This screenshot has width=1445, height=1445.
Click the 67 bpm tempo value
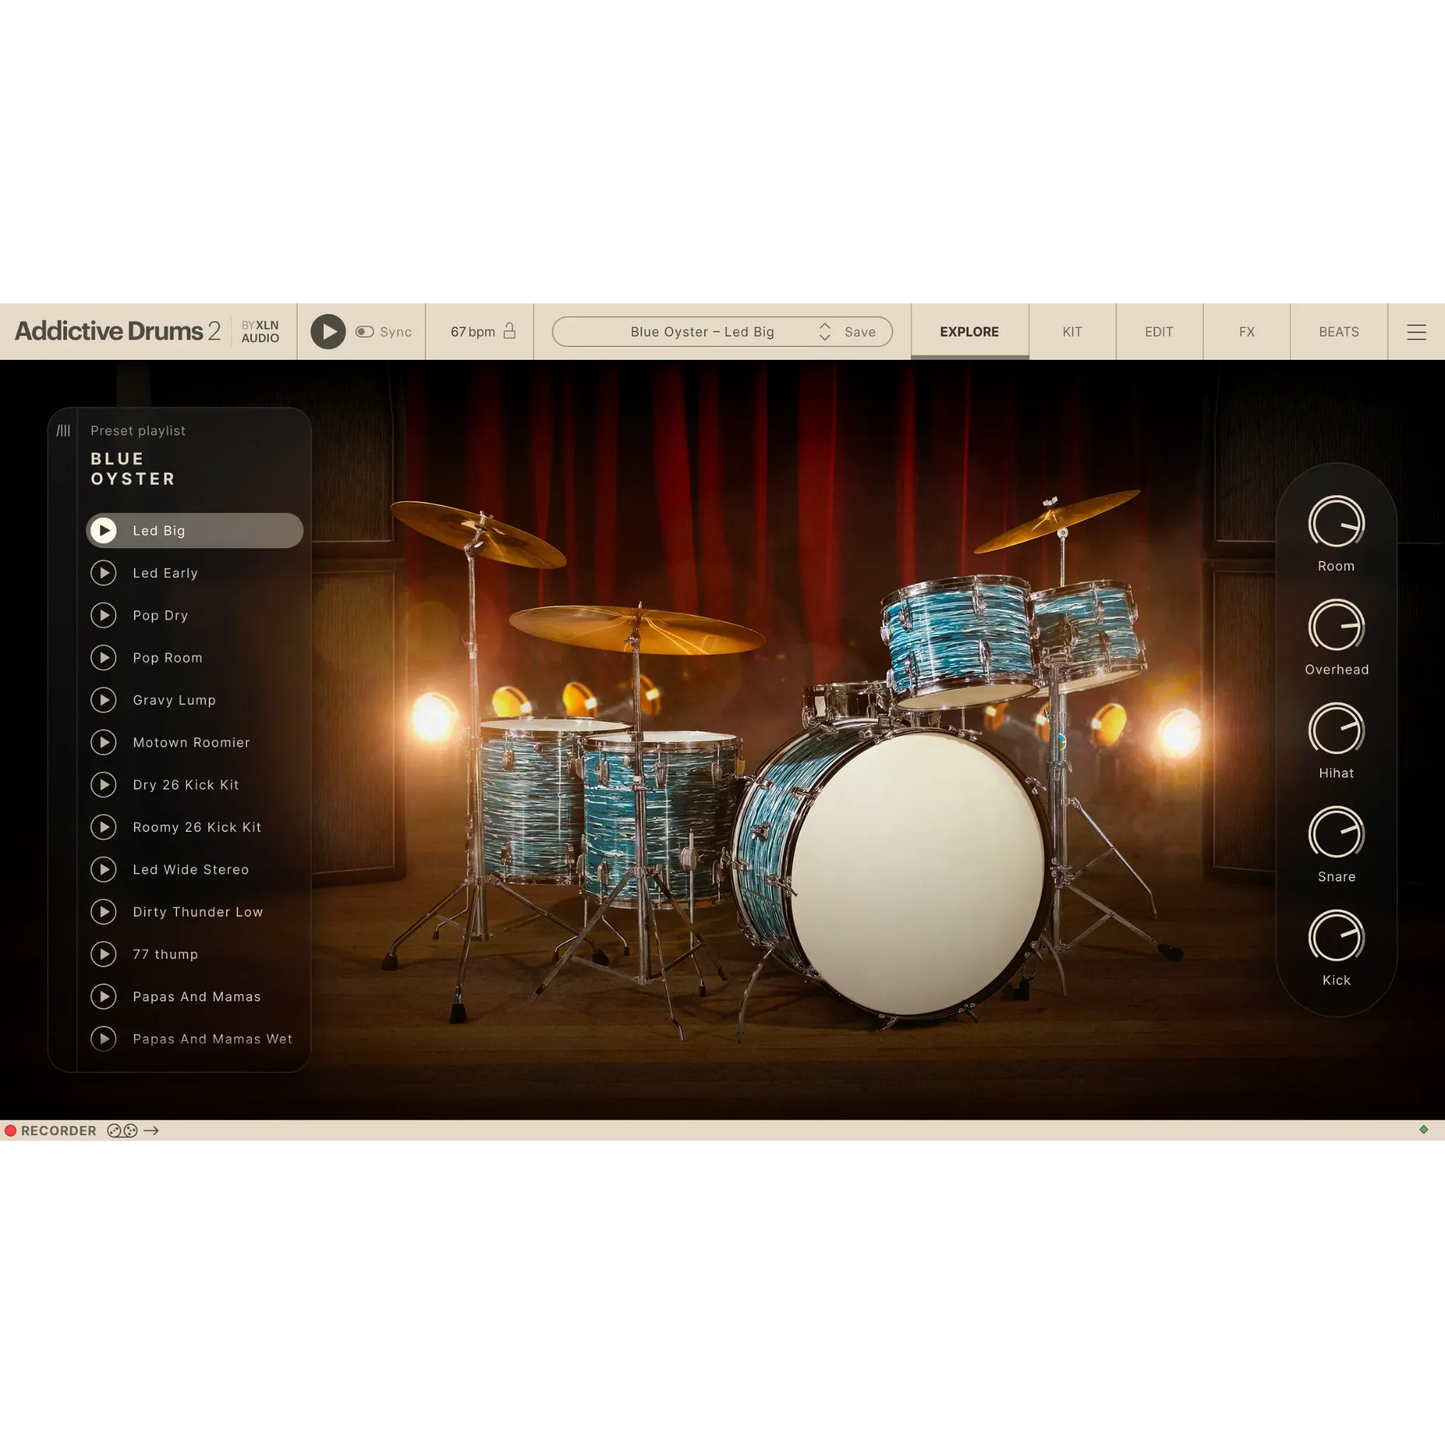coord(472,332)
